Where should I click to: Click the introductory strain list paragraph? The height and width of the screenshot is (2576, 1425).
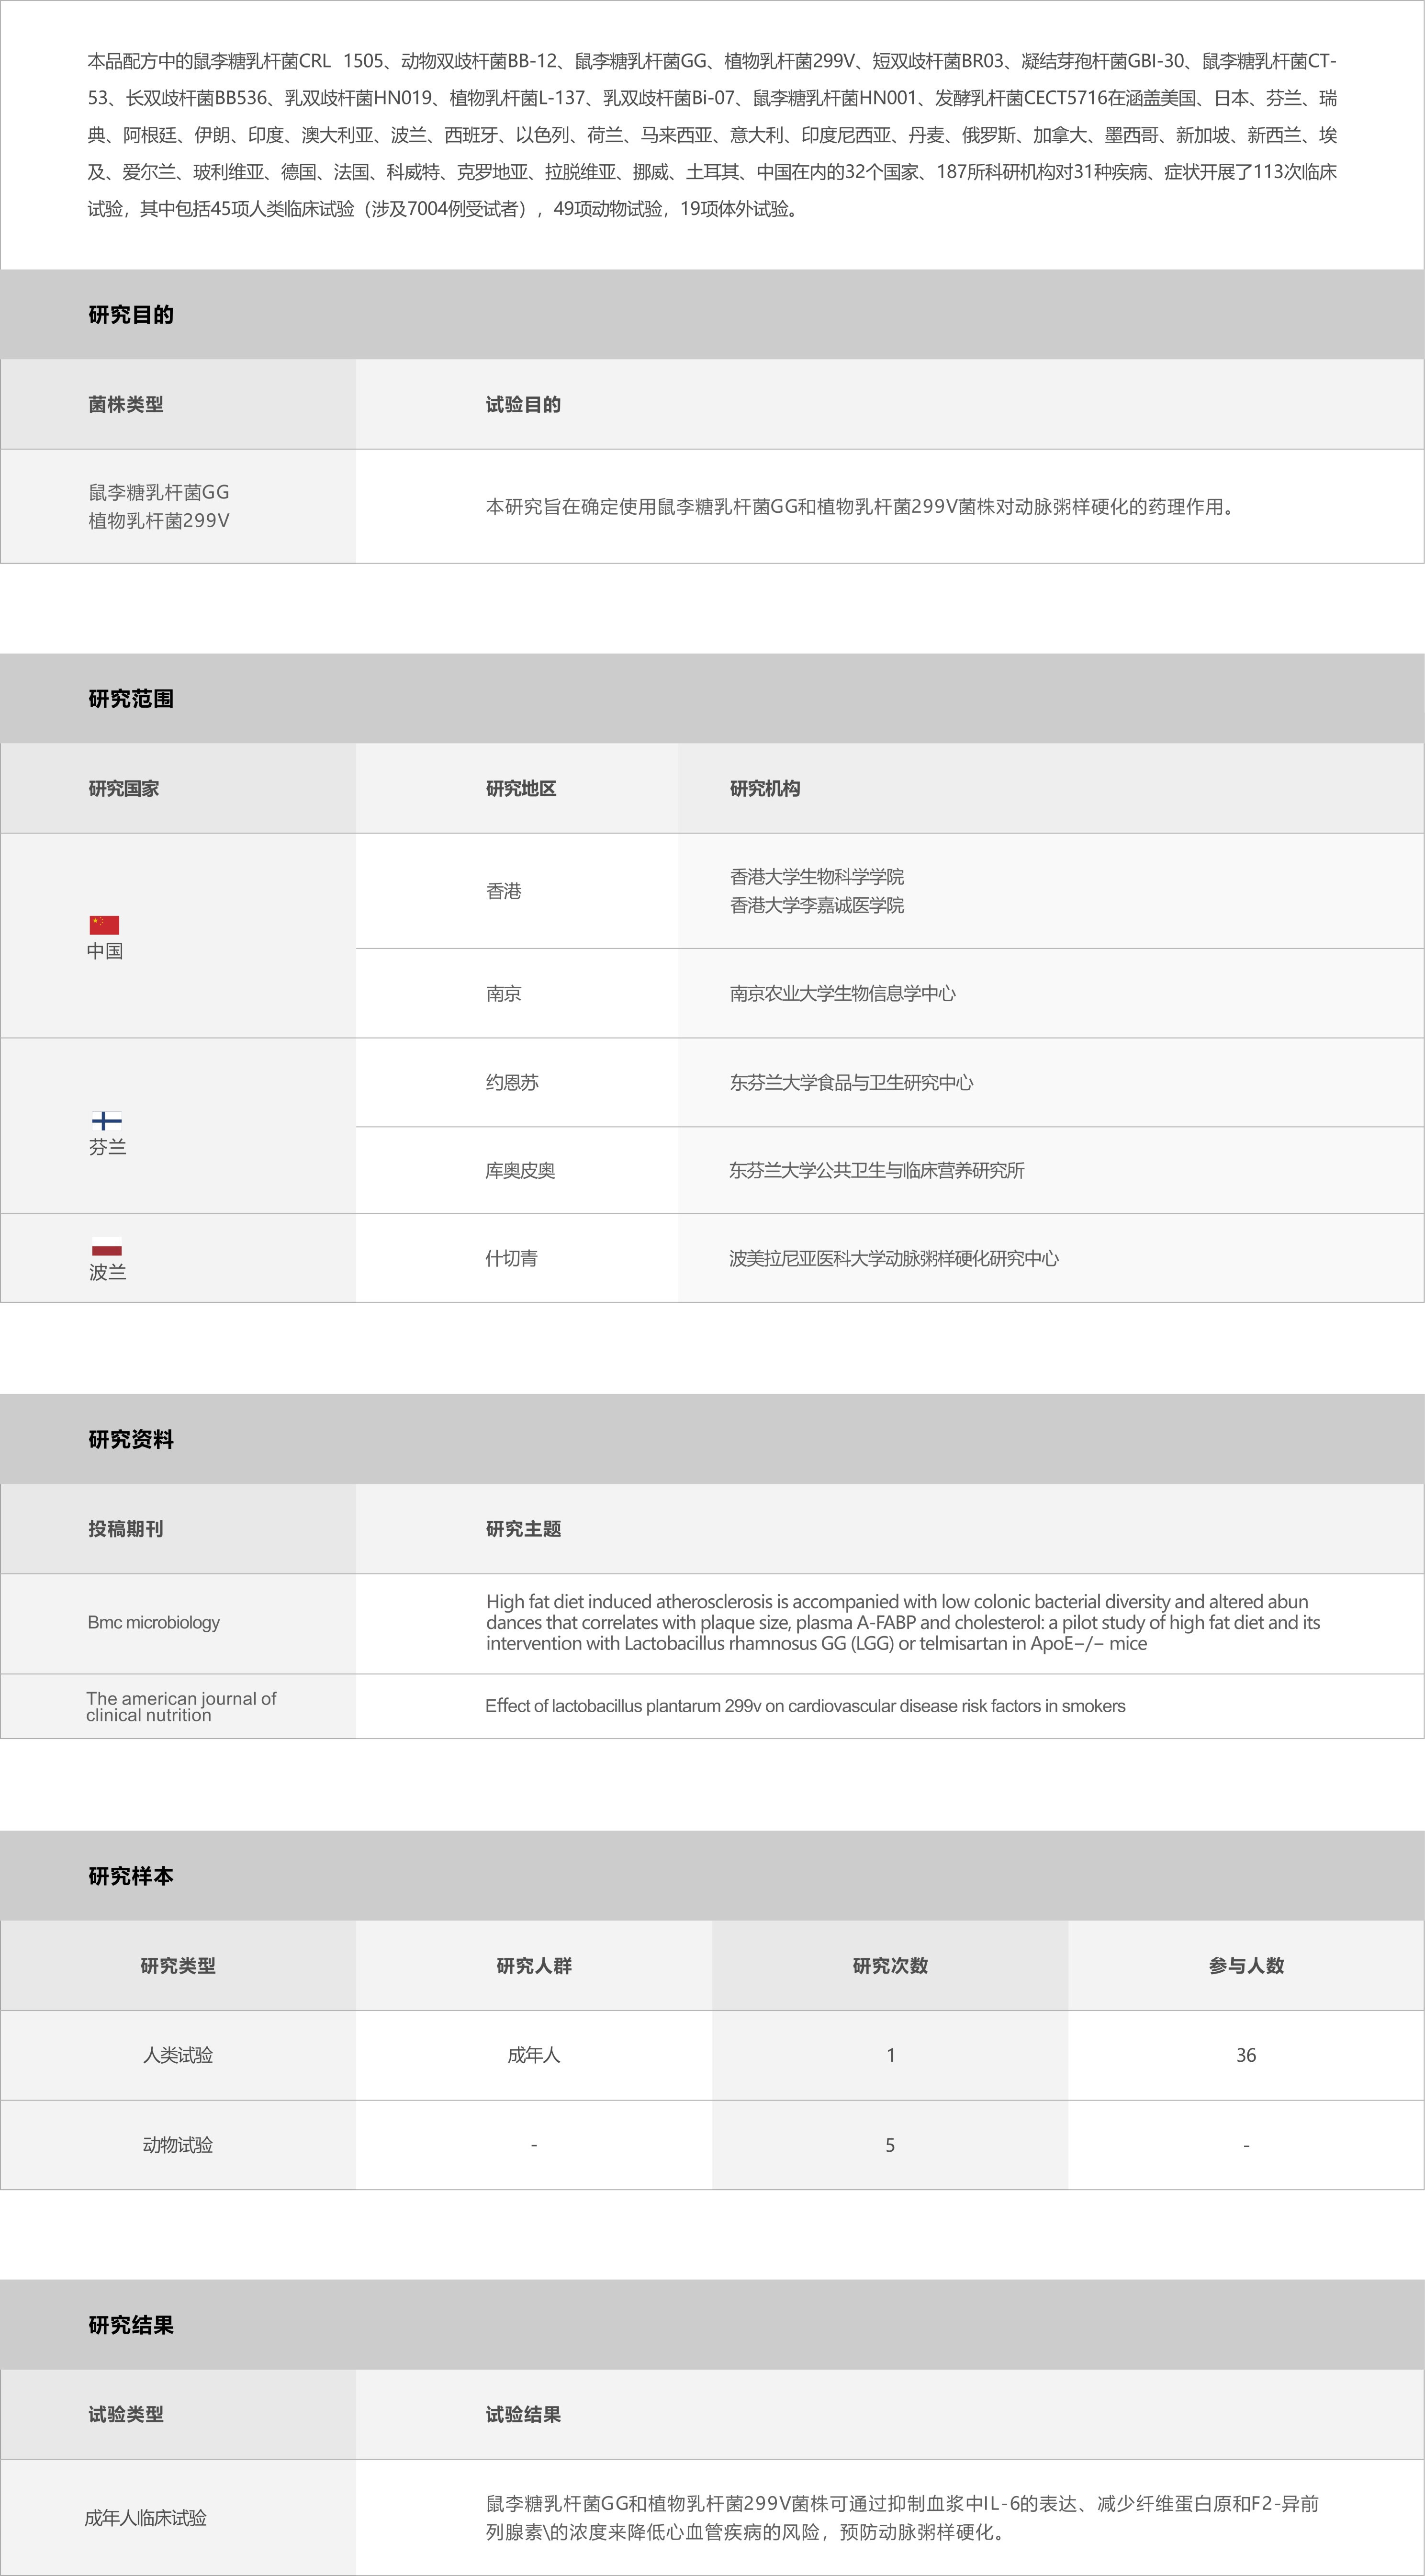712,135
